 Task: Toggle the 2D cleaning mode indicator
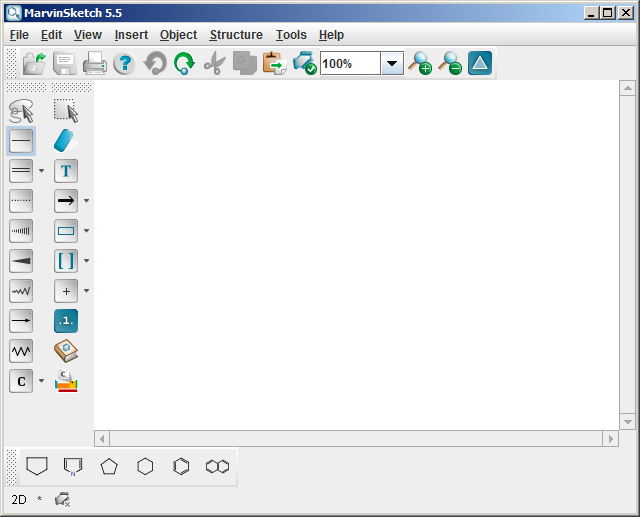tap(19, 499)
